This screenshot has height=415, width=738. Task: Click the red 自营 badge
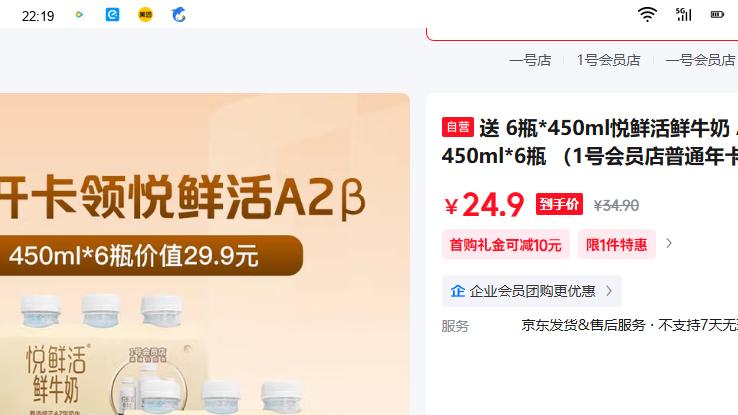457,127
